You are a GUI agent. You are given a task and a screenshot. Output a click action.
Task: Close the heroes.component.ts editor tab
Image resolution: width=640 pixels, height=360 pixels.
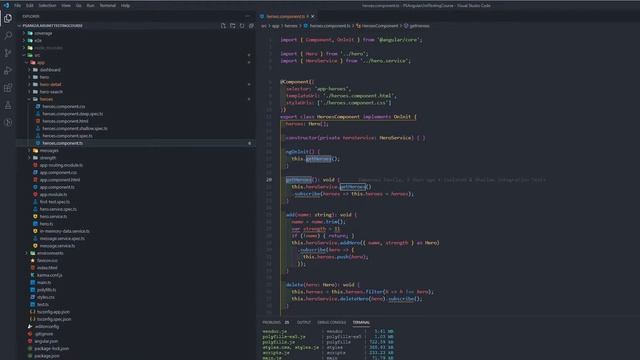(x=313, y=16)
